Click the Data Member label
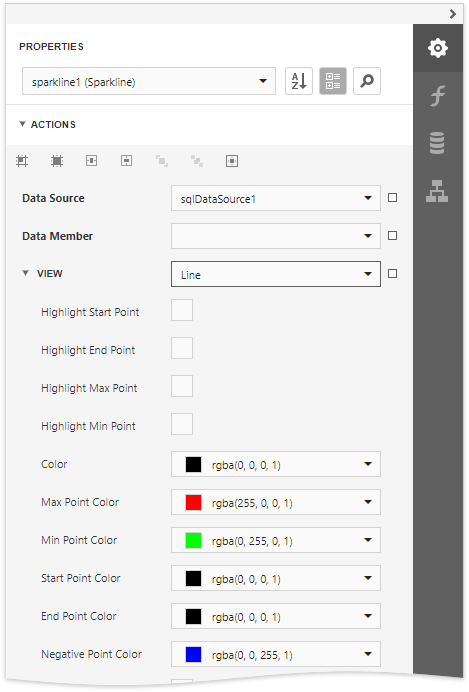The height and width of the screenshot is (692, 469). pos(57,236)
